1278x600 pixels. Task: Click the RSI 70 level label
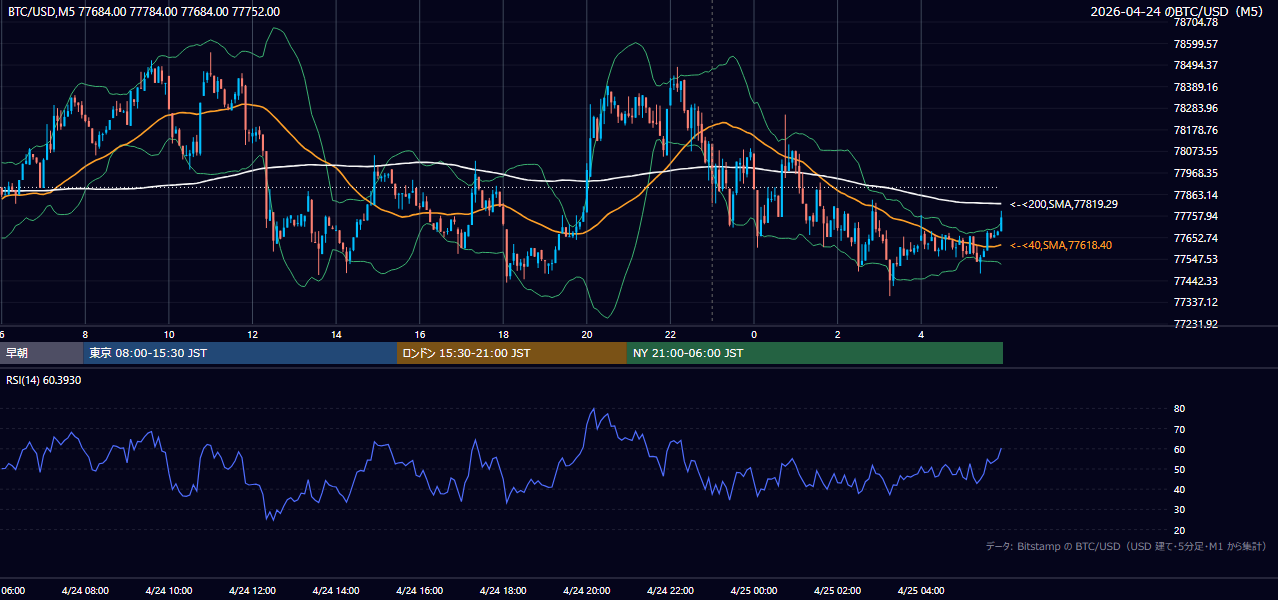(1179, 429)
